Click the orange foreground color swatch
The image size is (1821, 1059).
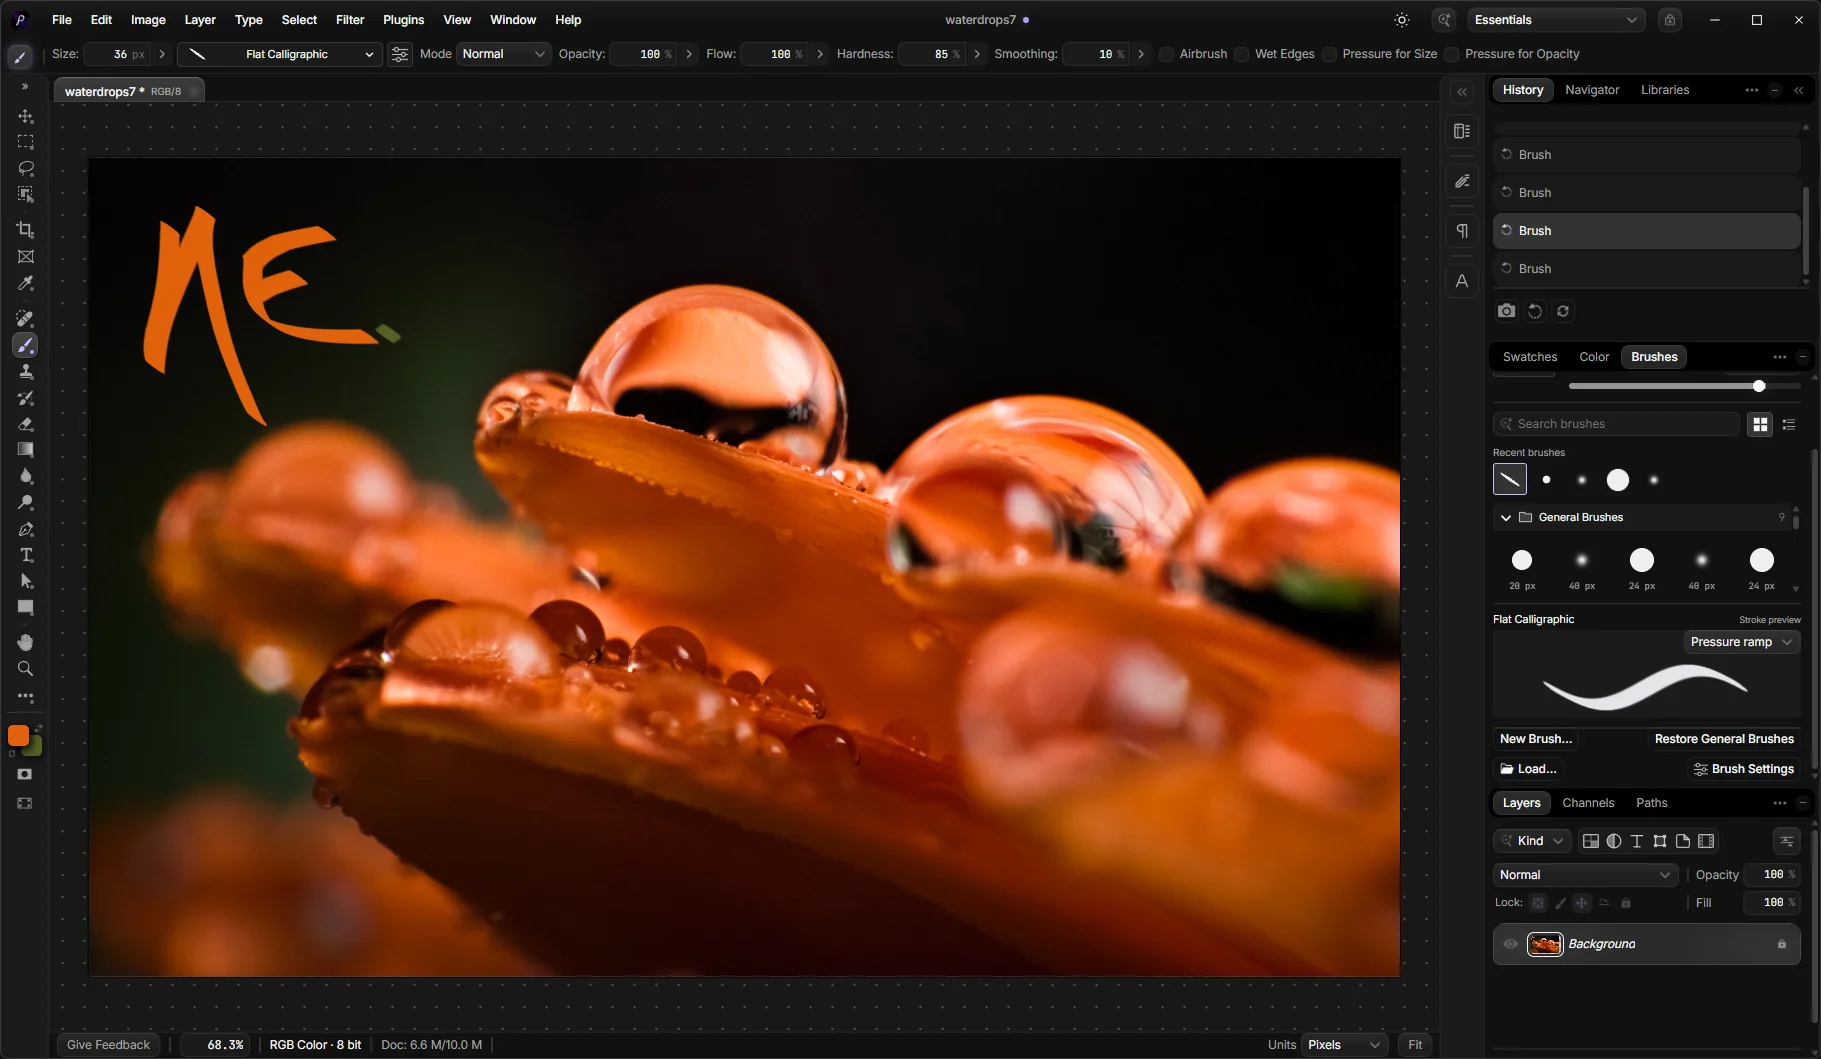(18, 736)
